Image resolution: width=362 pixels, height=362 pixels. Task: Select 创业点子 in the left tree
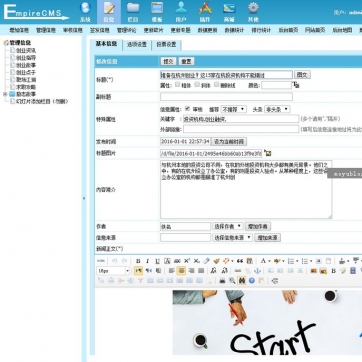point(26,72)
